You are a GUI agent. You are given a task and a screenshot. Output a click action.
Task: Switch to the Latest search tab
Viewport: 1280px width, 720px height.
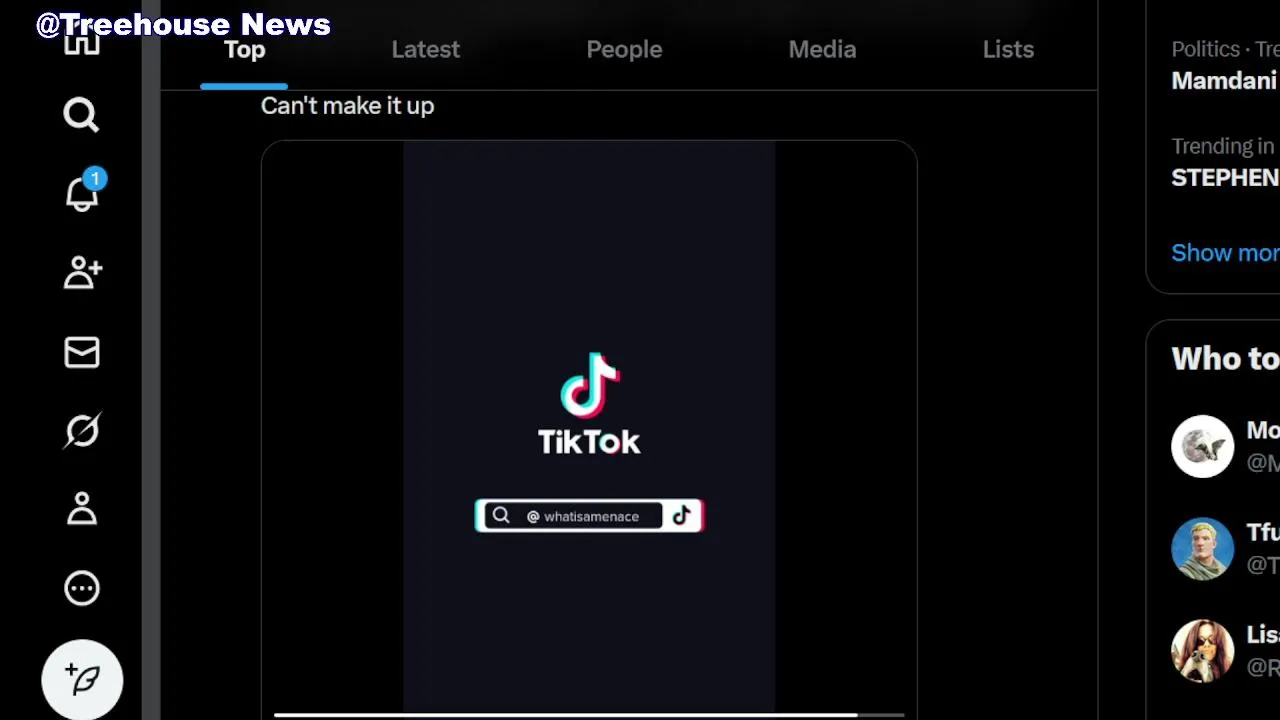[x=425, y=50]
